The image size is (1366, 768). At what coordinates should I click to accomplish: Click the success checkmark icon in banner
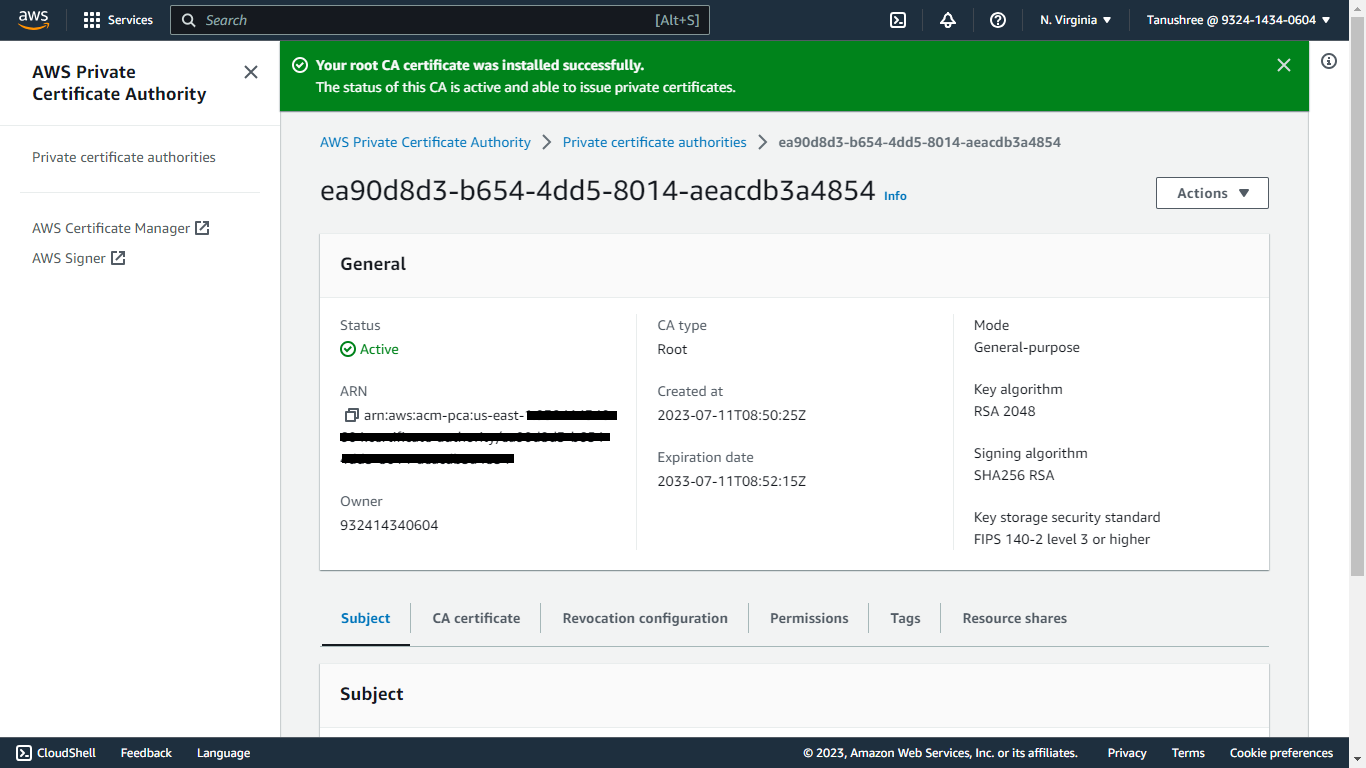[x=299, y=65]
